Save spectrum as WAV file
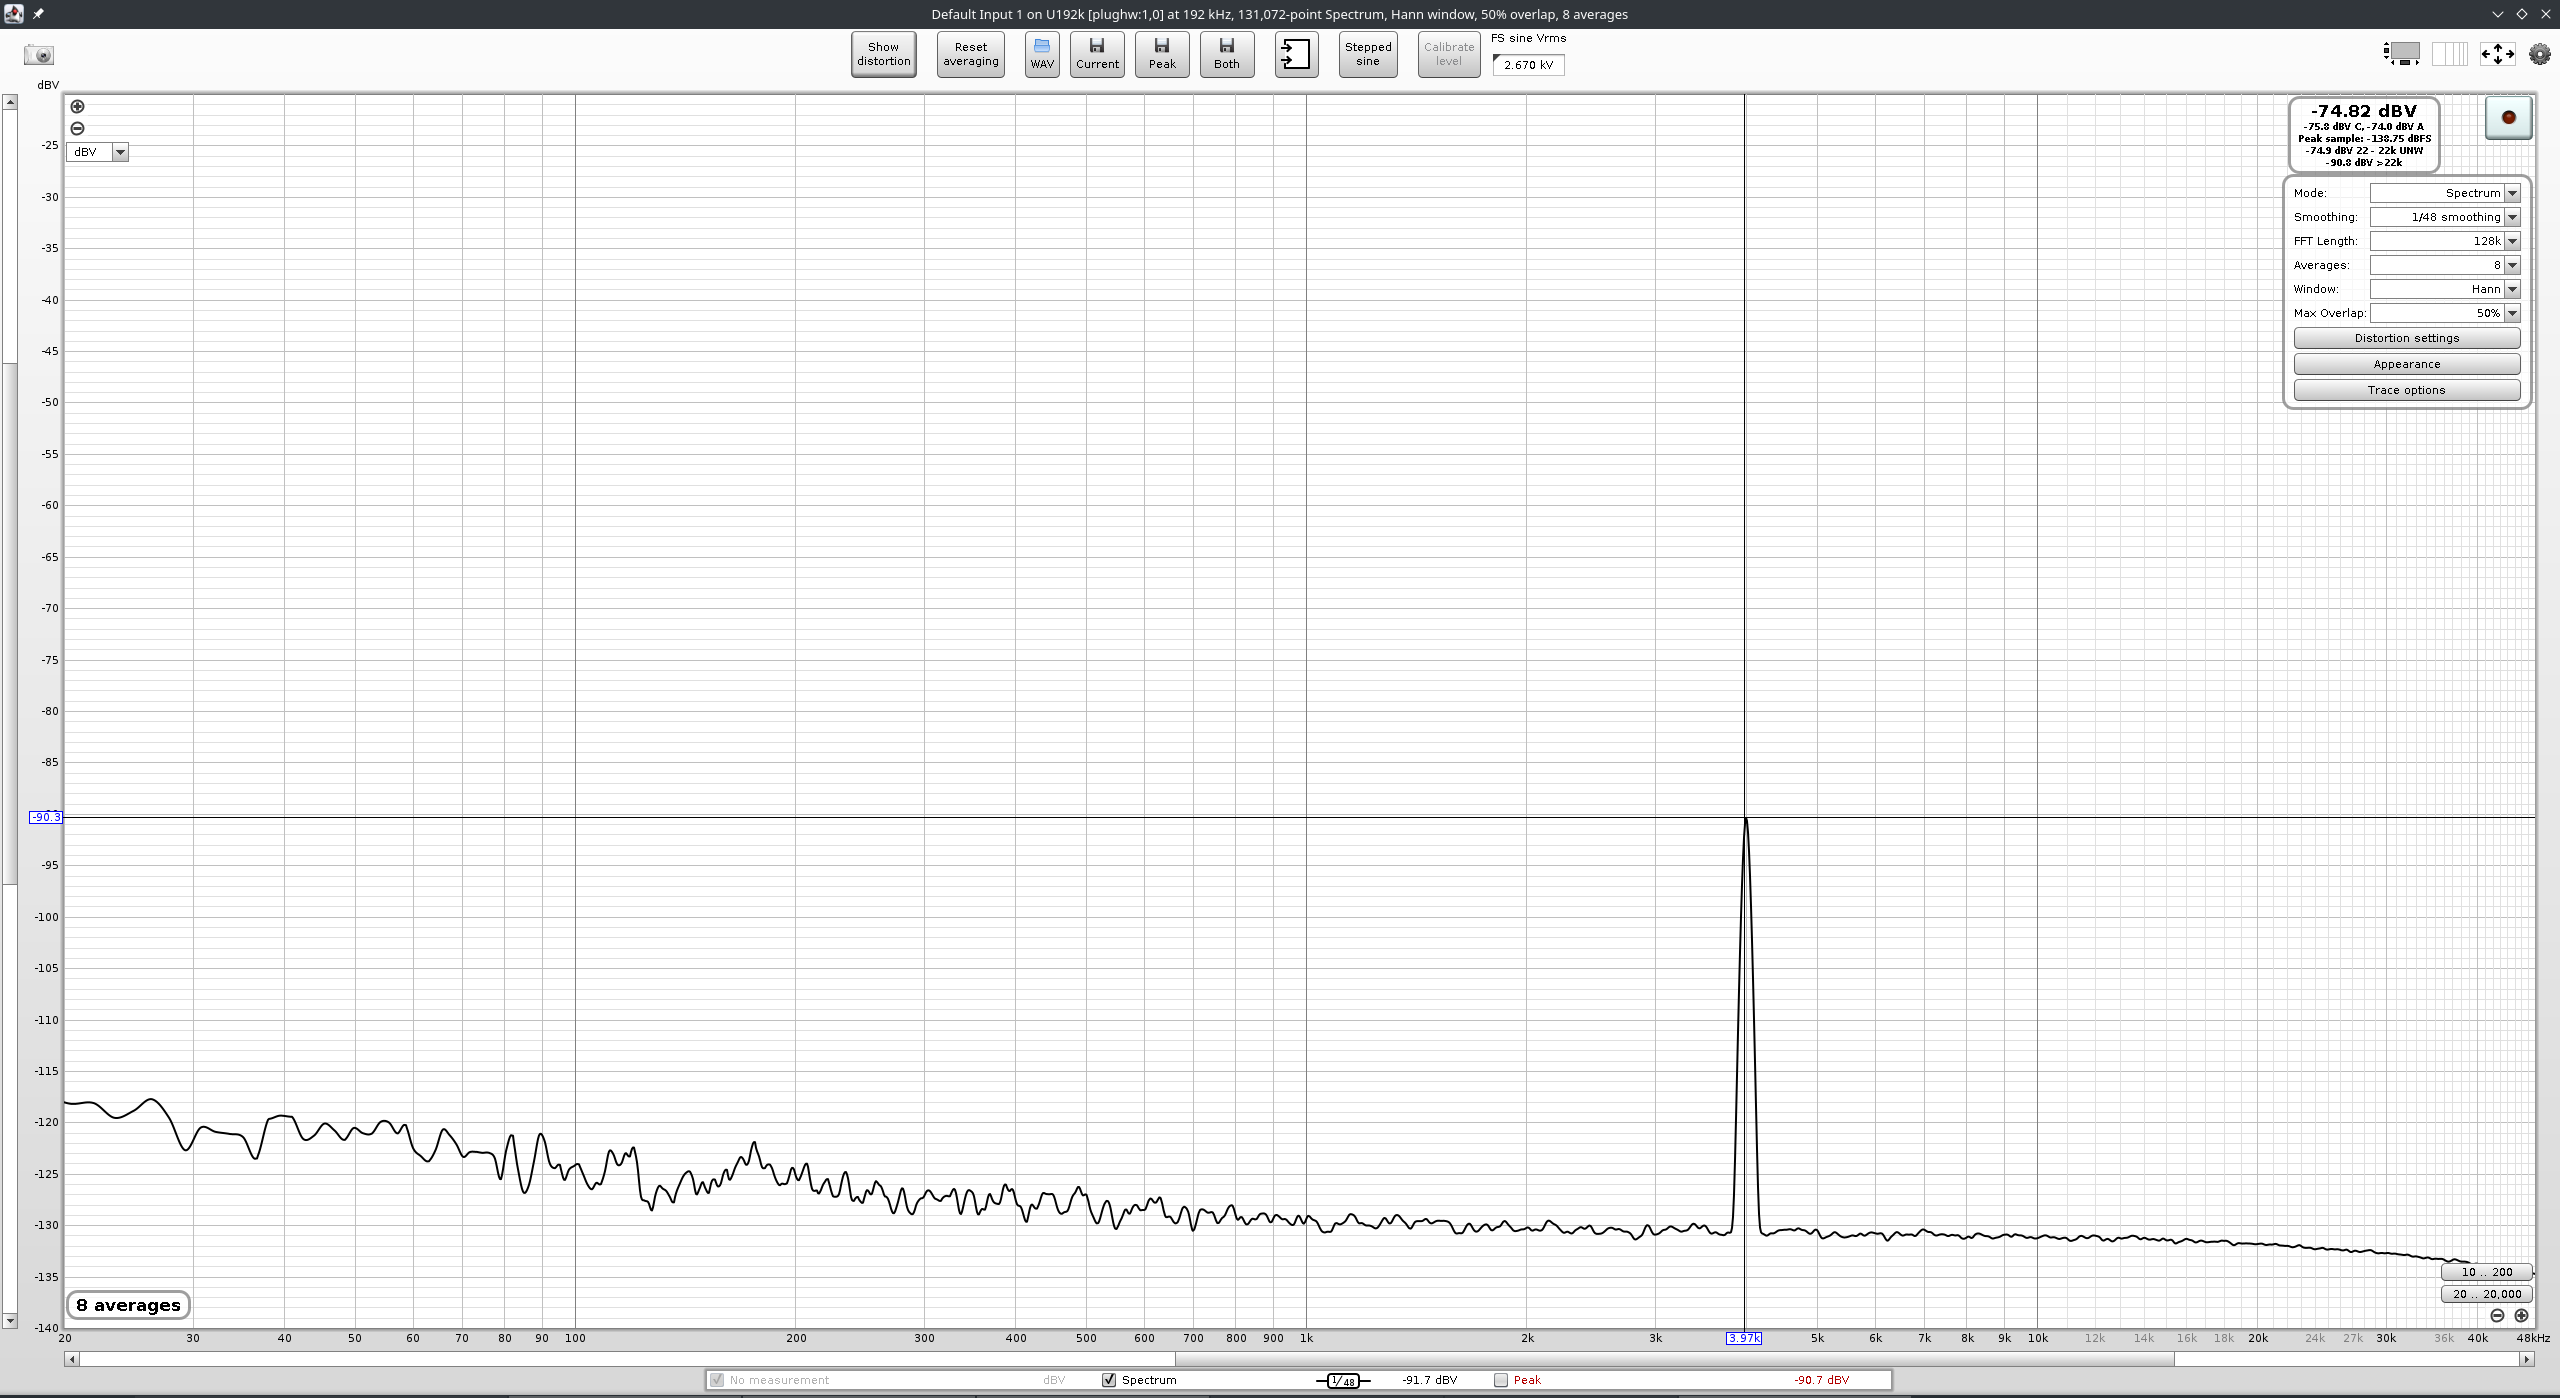Viewport: 2560px width, 1398px height. point(1042,54)
